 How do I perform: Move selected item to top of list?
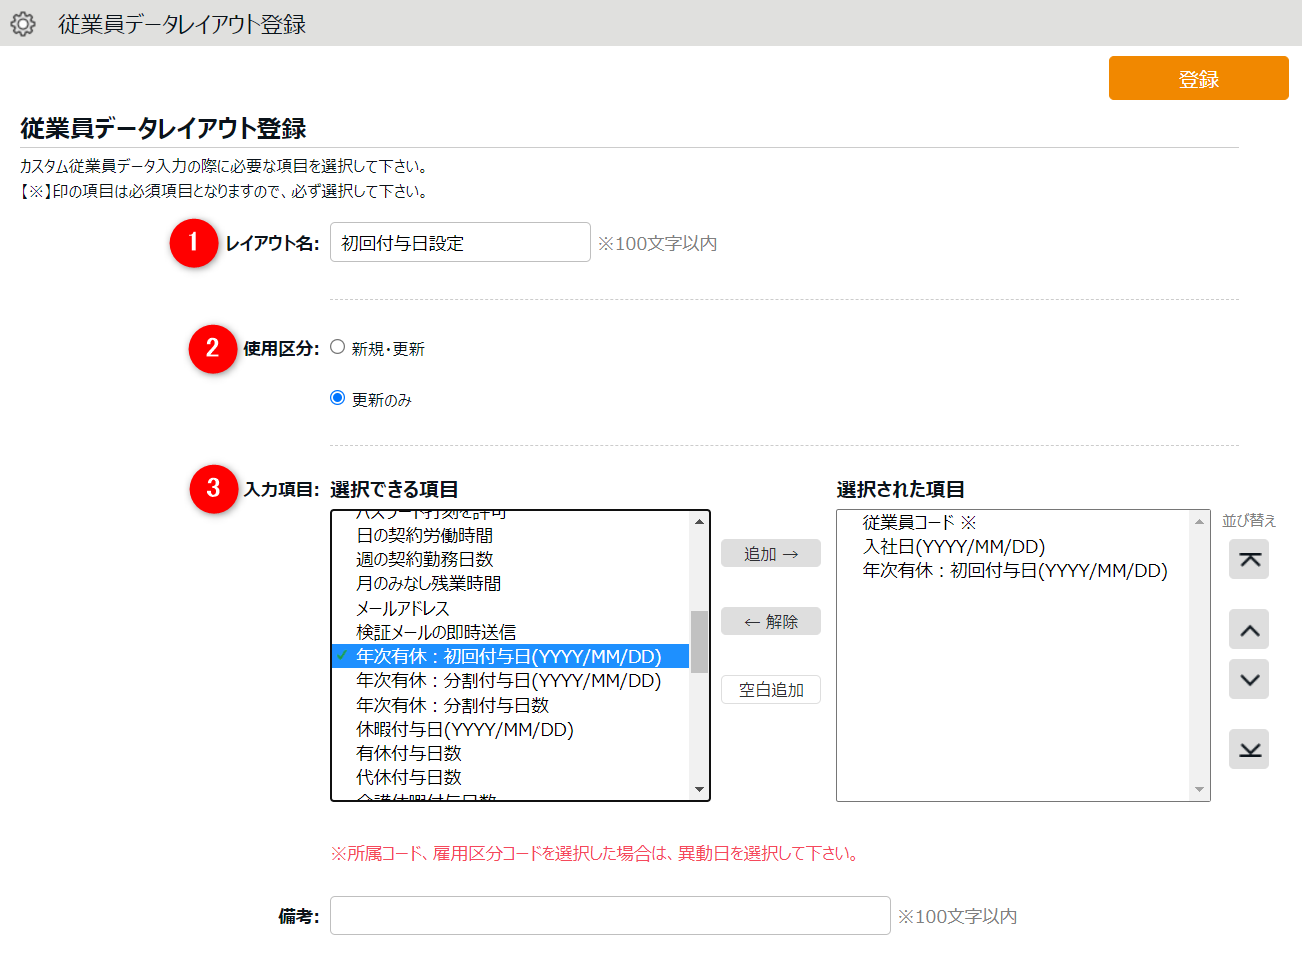[x=1249, y=560]
